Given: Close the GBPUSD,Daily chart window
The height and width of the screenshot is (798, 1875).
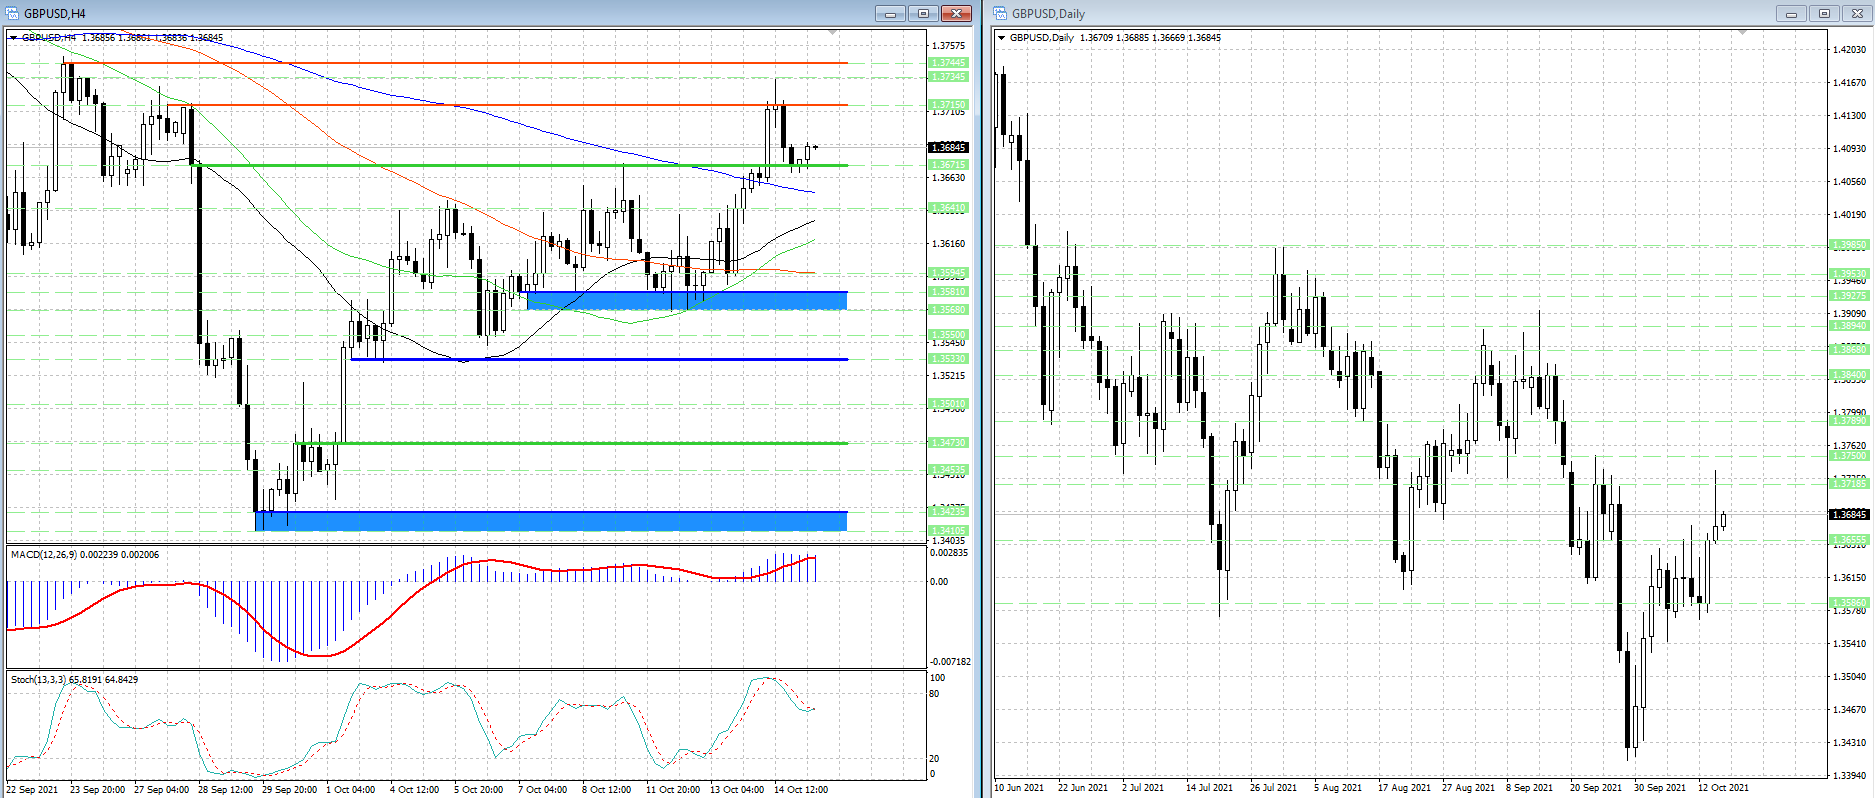Looking at the screenshot, I should (x=1857, y=13).
